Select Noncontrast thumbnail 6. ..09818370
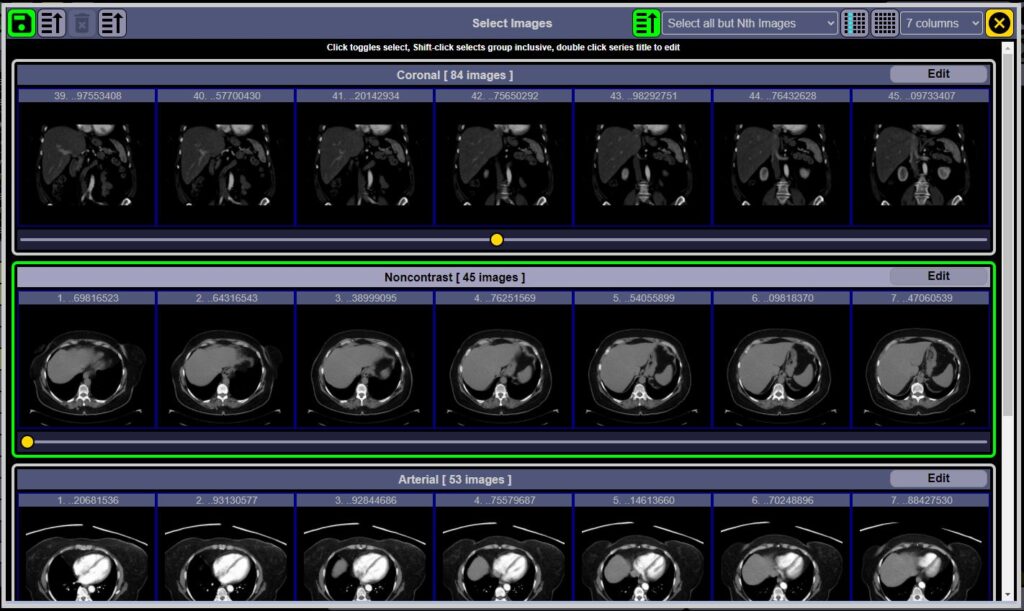This screenshot has height=611, width=1024. pyautogui.click(x=782, y=360)
